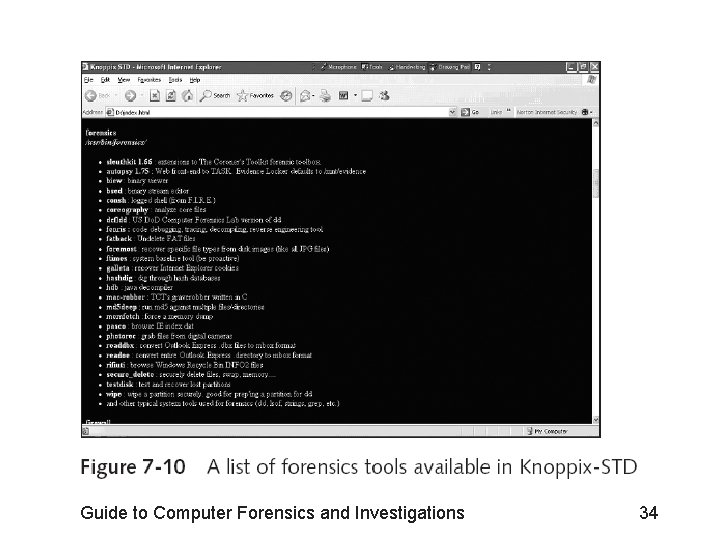Click the Refresh page icon
720x540 pixels.
(171, 96)
